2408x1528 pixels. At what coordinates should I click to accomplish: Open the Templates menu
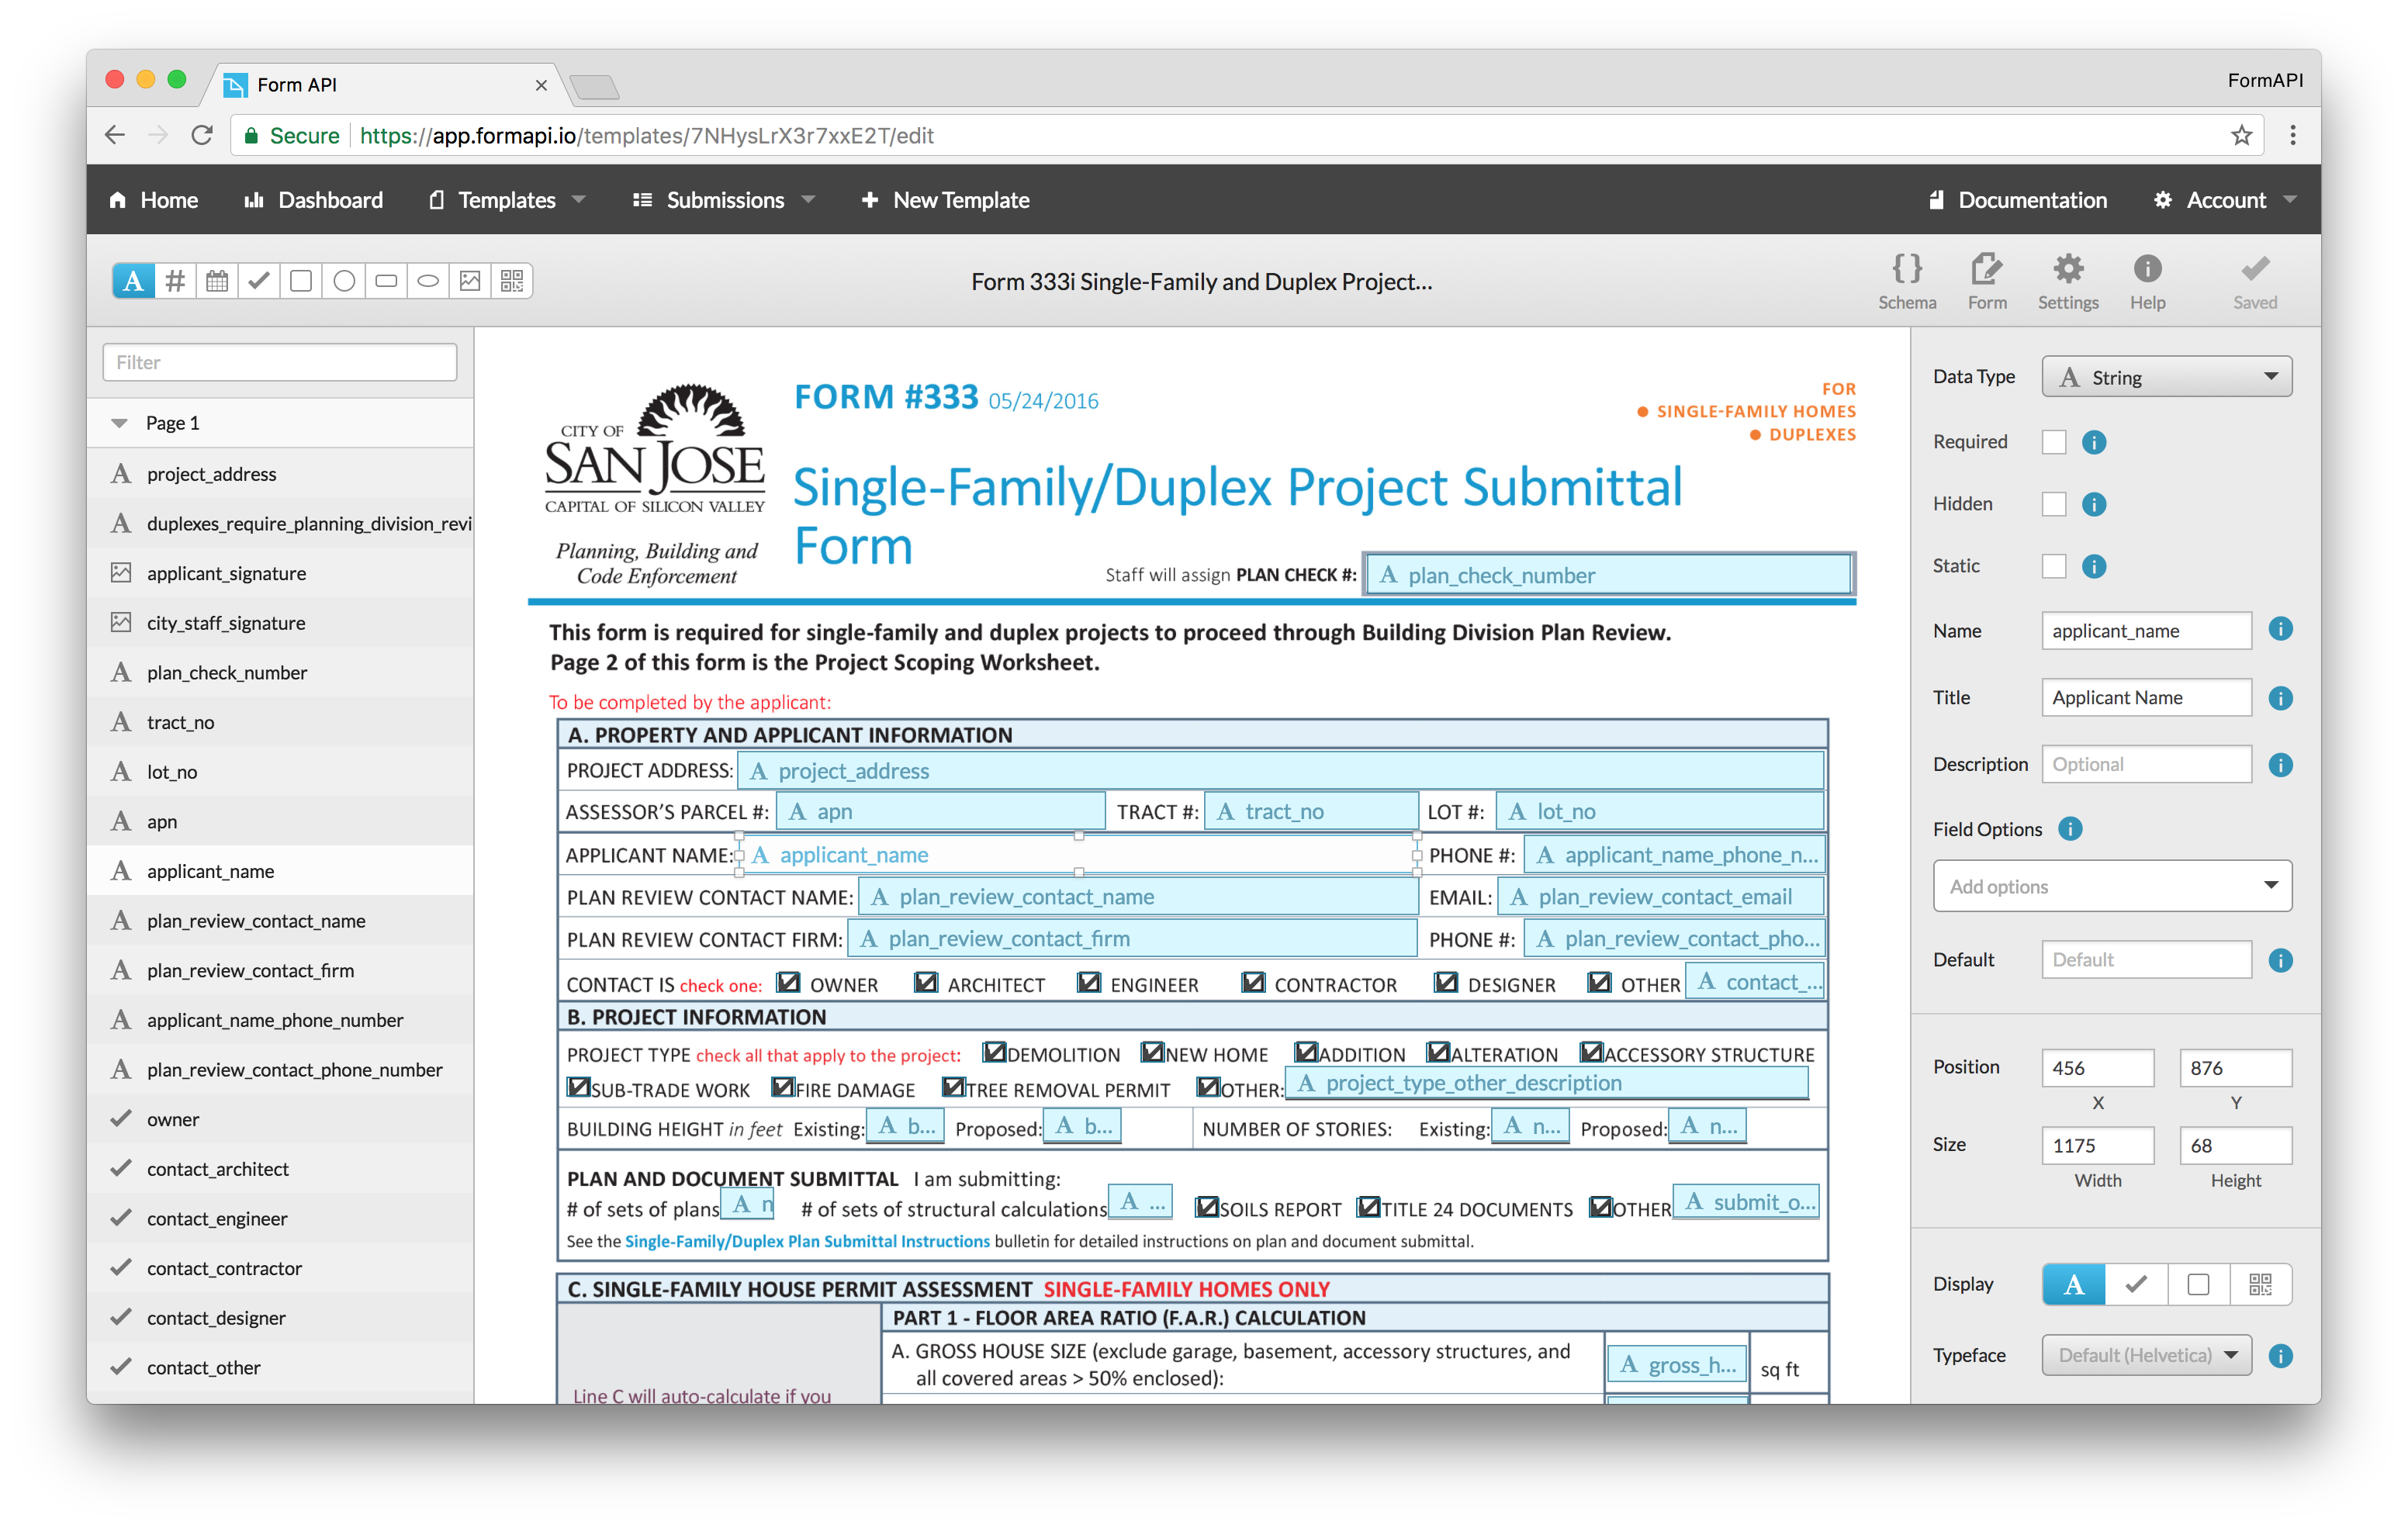507,200
